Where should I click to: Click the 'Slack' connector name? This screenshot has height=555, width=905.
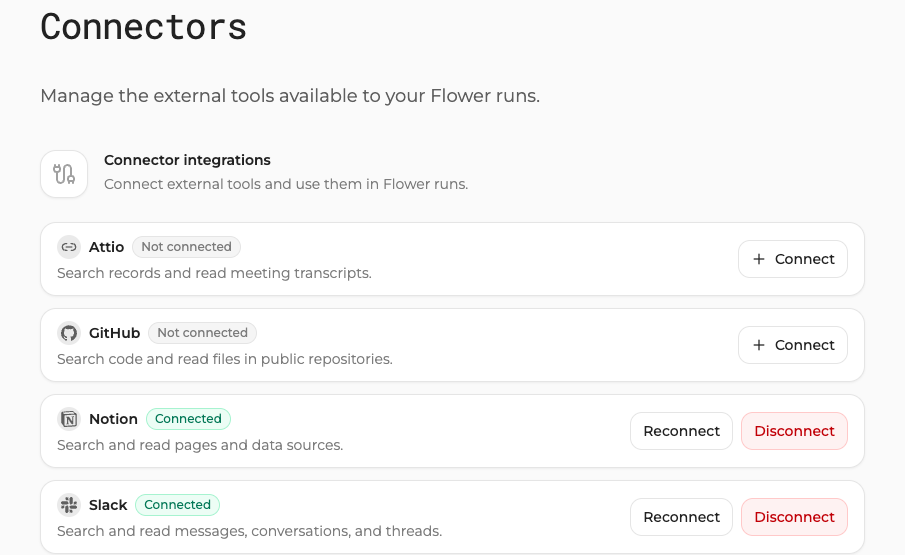coord(108,505)
